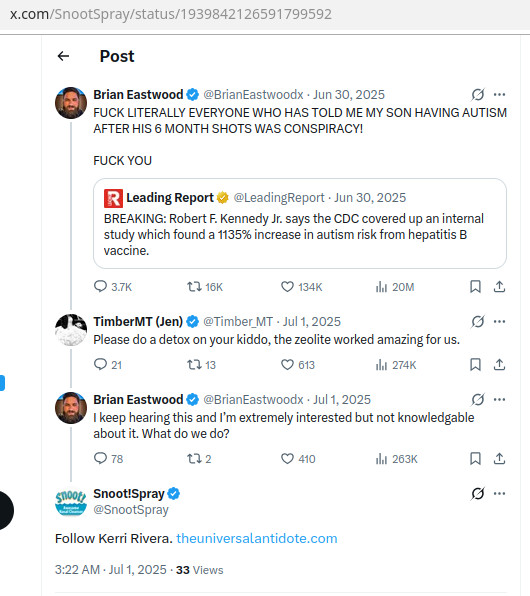Repost Brian's reply with 2 reposts
Image resolution: width=530 pixels, height=596 pixels.
194,459
